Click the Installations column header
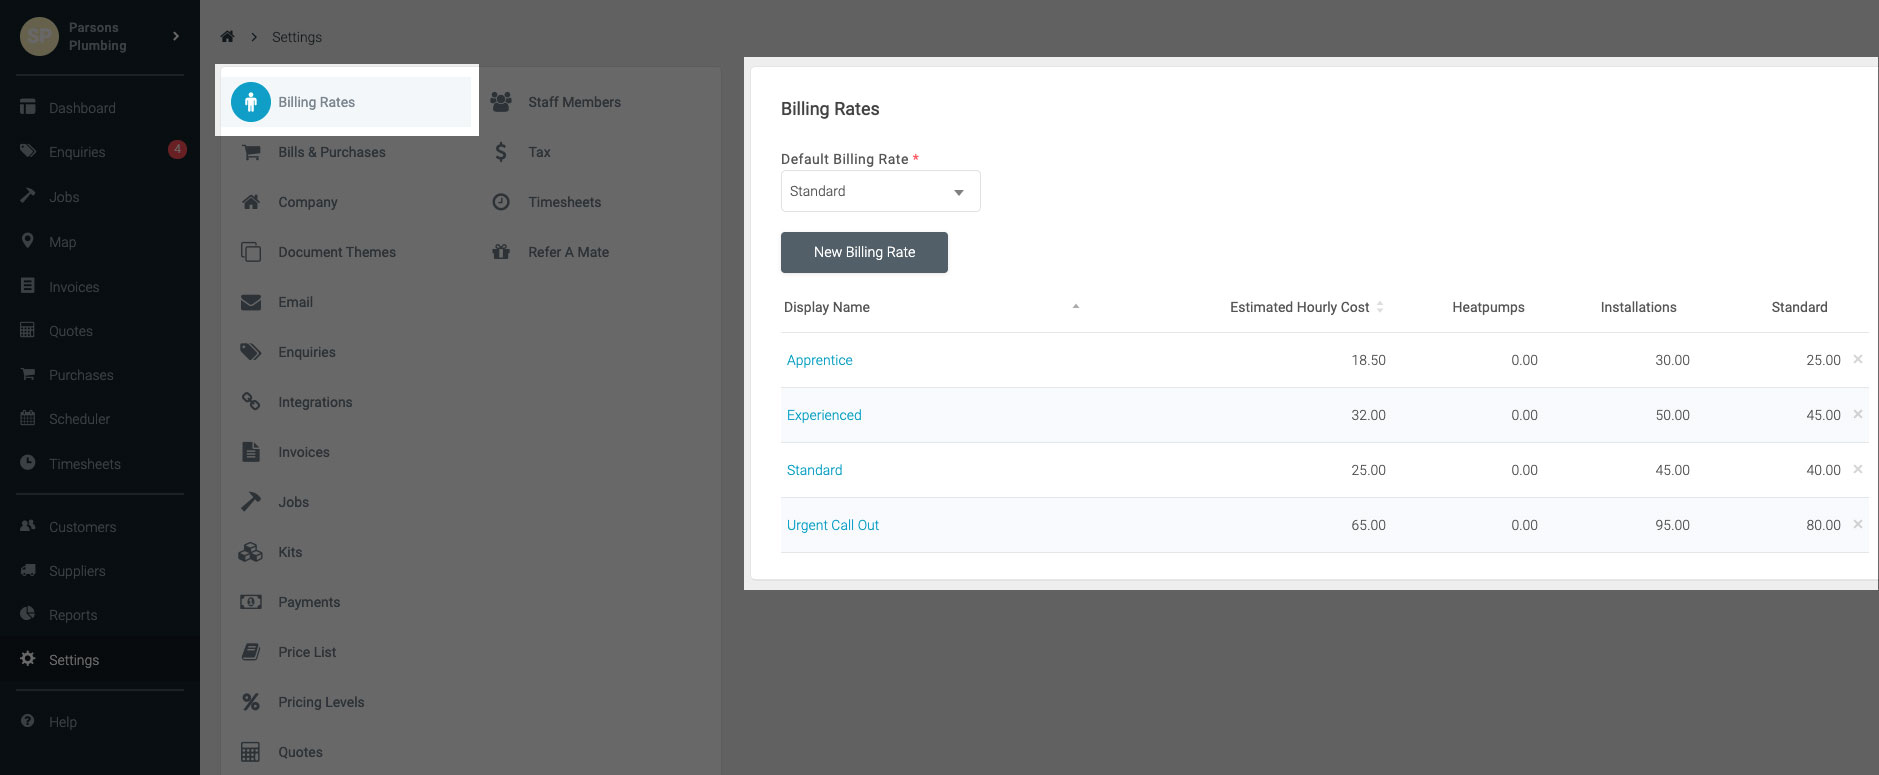The height and width of the screenshot is (775, 1879). click(x=1638, y=307)
